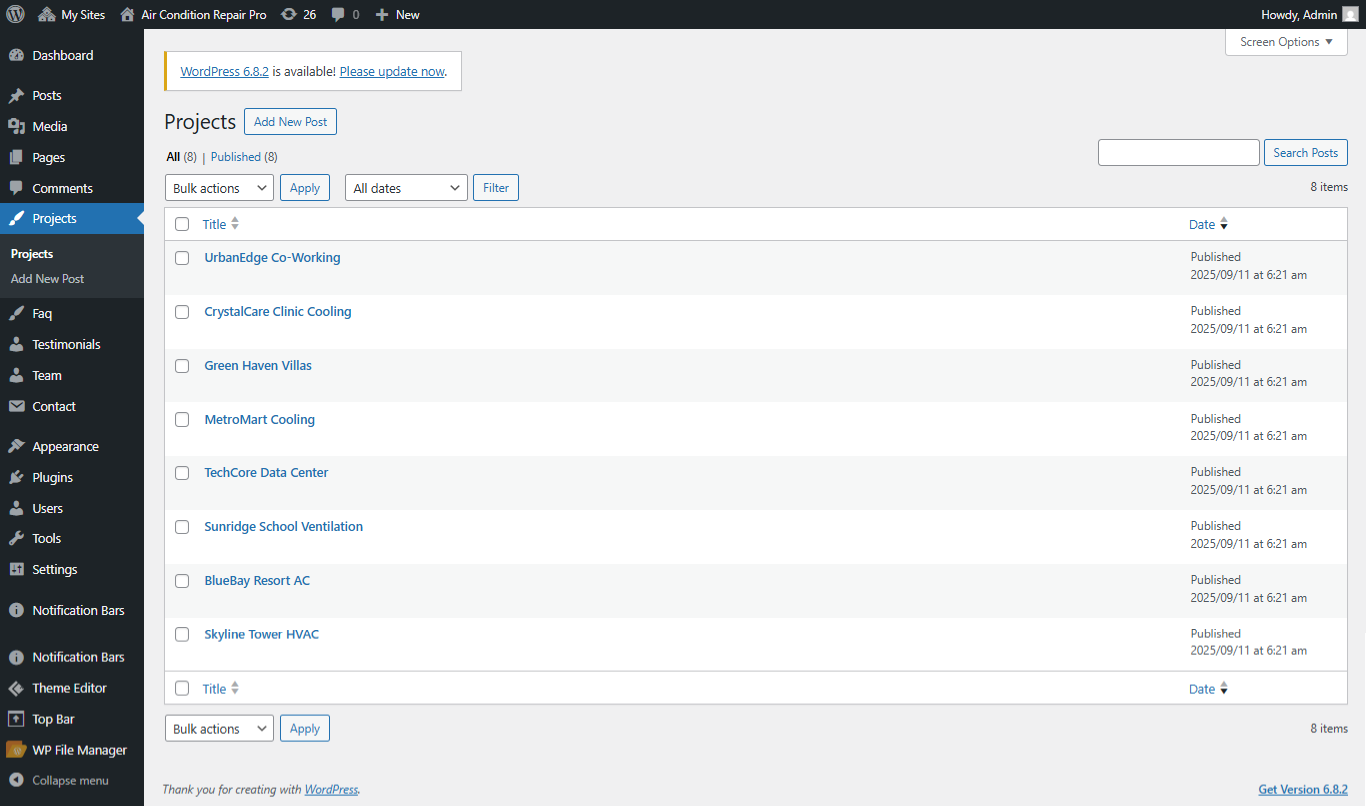Click the Search Posts button
The height and width of the screenshot is (807, 1366).
point(1305,153)
